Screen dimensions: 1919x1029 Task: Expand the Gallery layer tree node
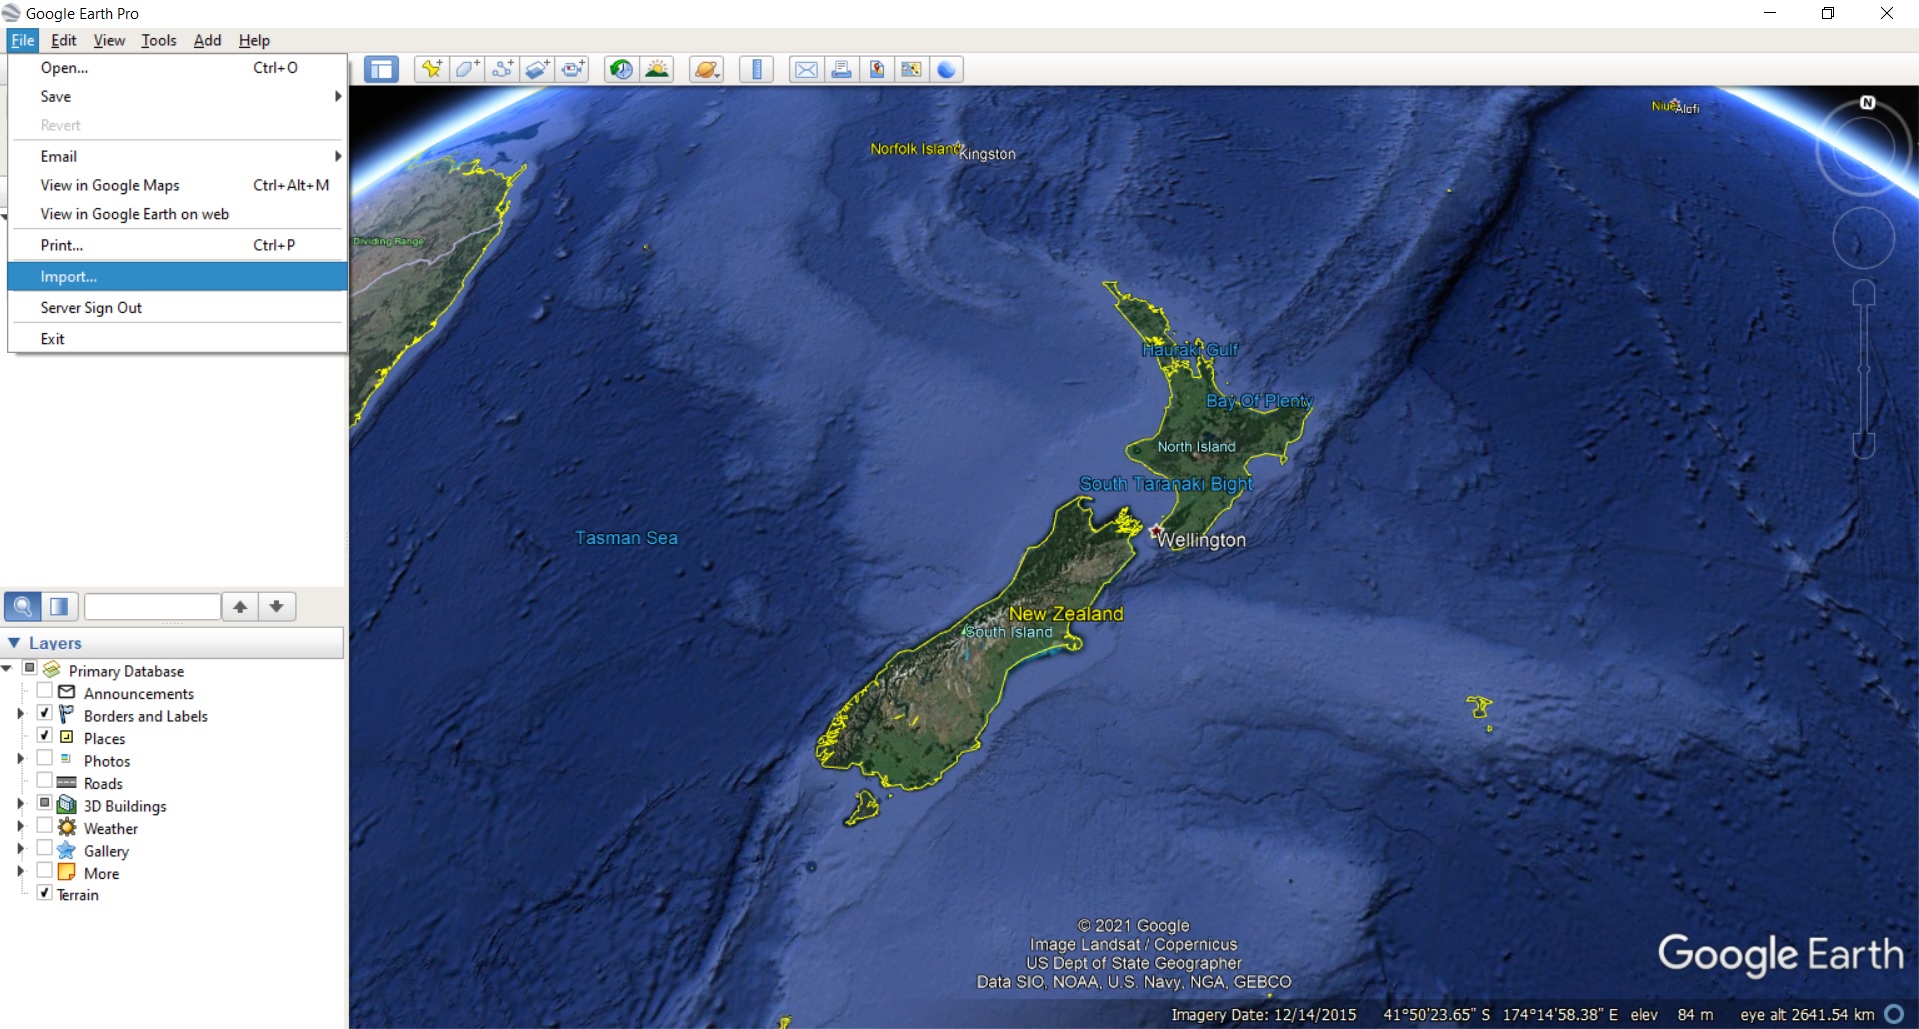(x=20, y=848)
